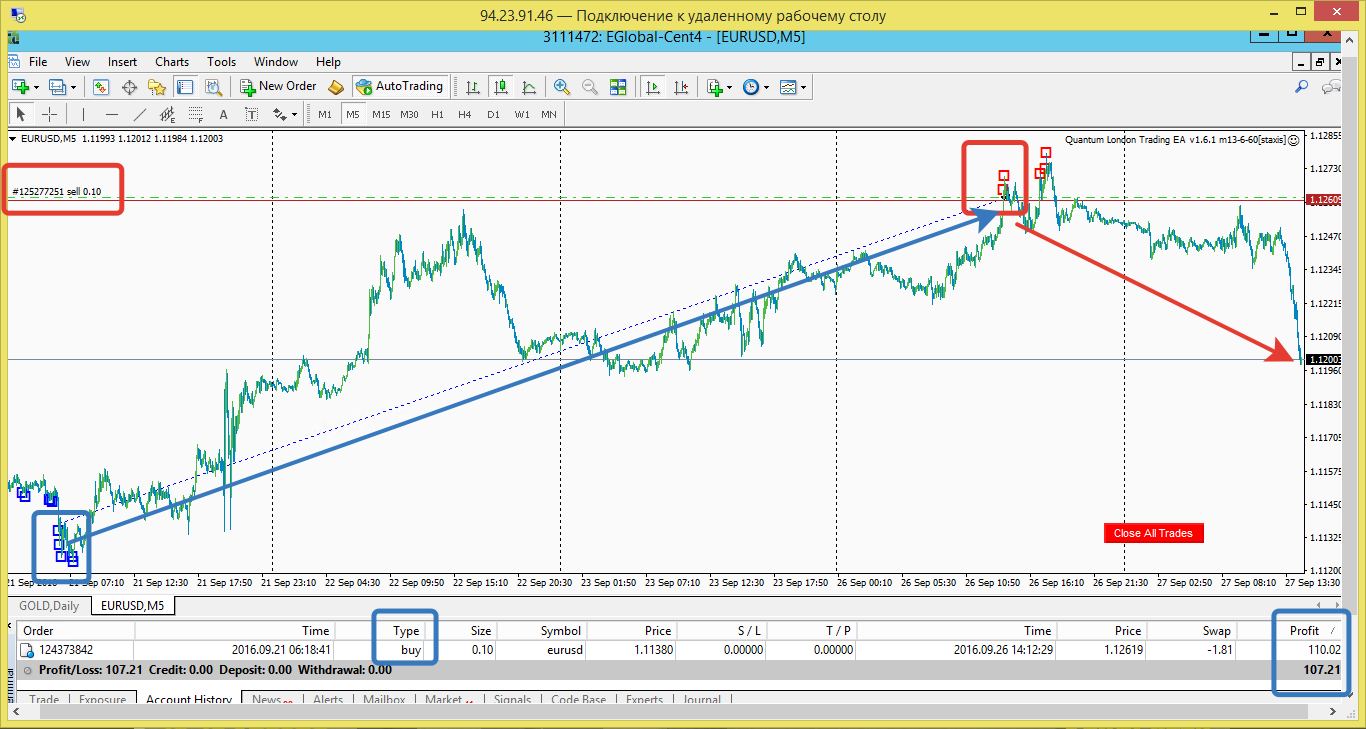
Task: Select the H1 timeframe button
Action: pyautogui.click(x=437, y=114)
